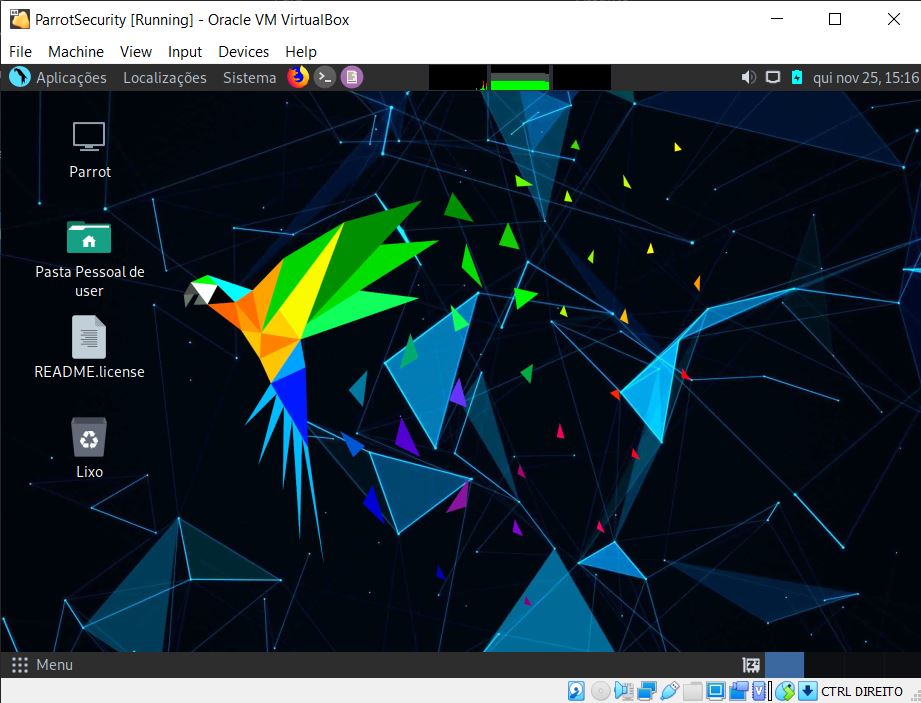Click the network adapters status icon
This screenshot has height=703, width=921.
(x=647, y=691)
